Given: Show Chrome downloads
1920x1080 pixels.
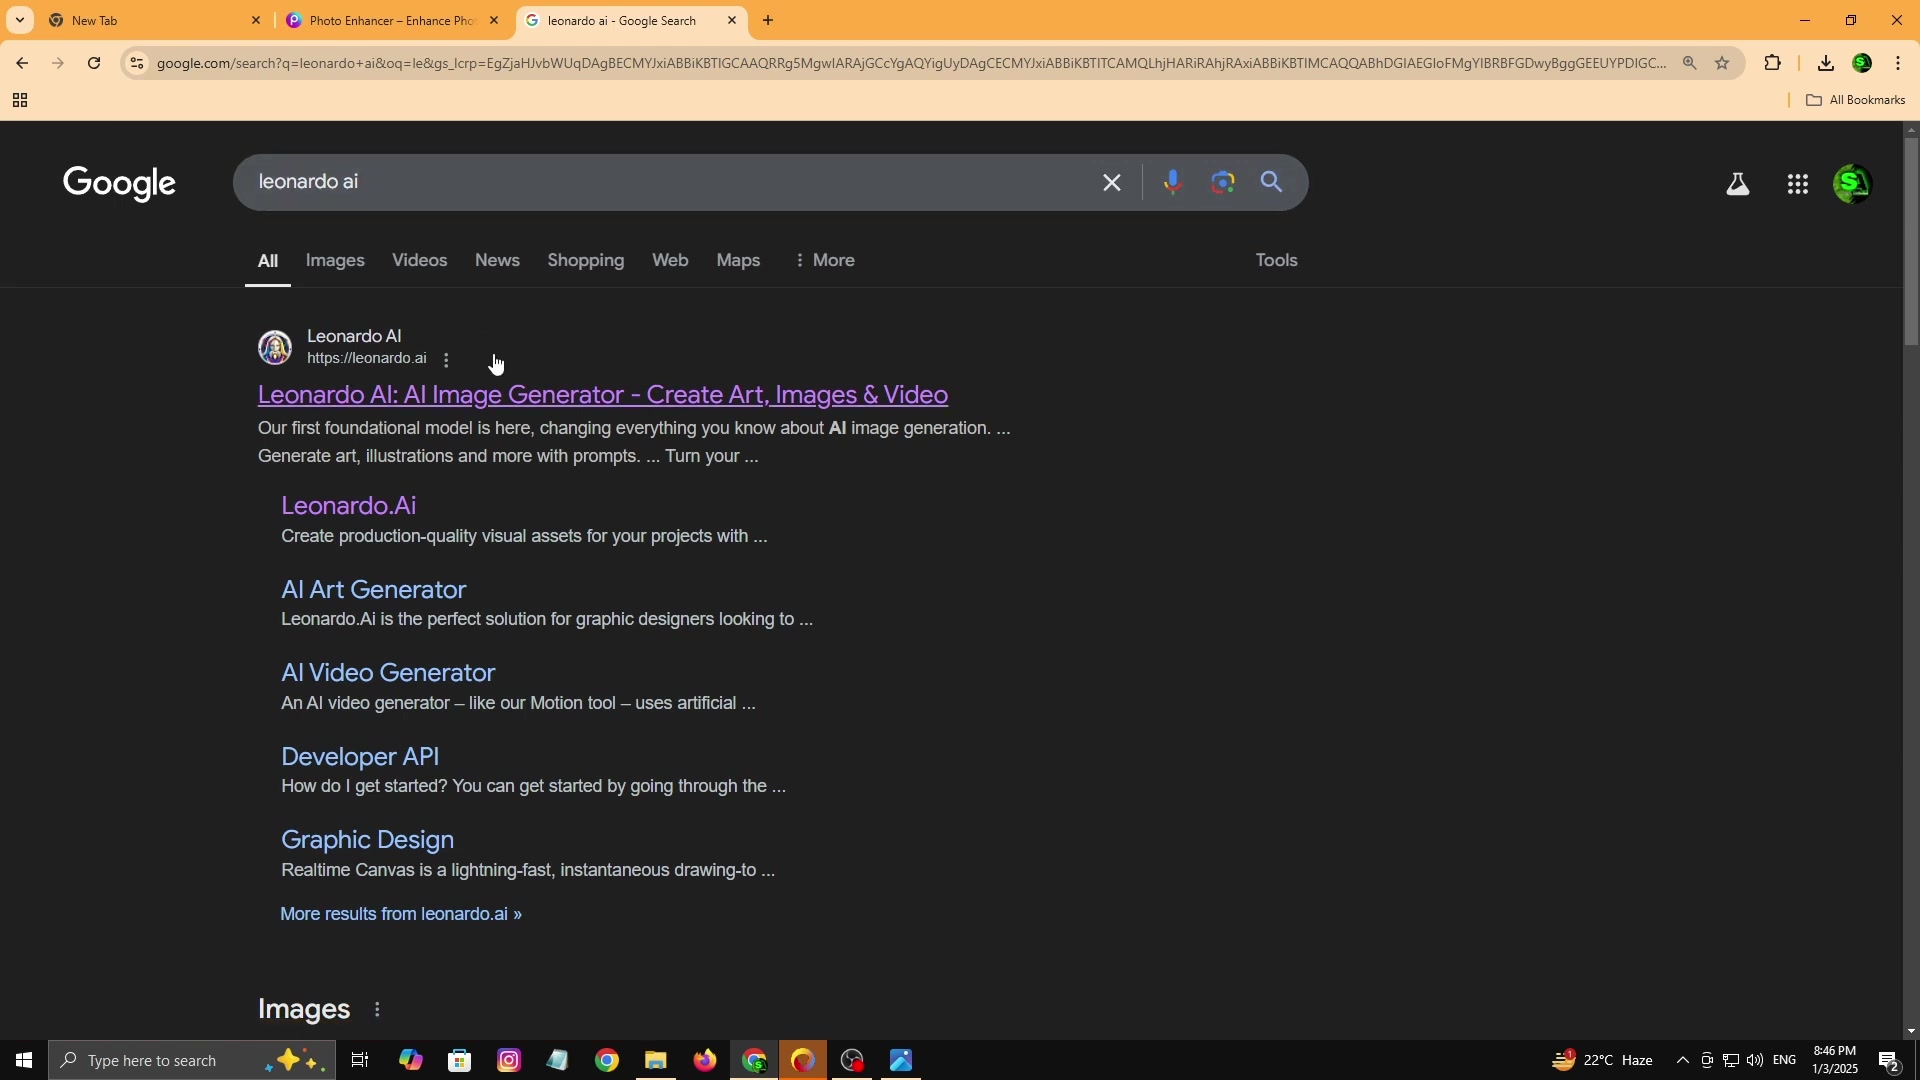Looking at the screenshot, I should coord(1826,63).
